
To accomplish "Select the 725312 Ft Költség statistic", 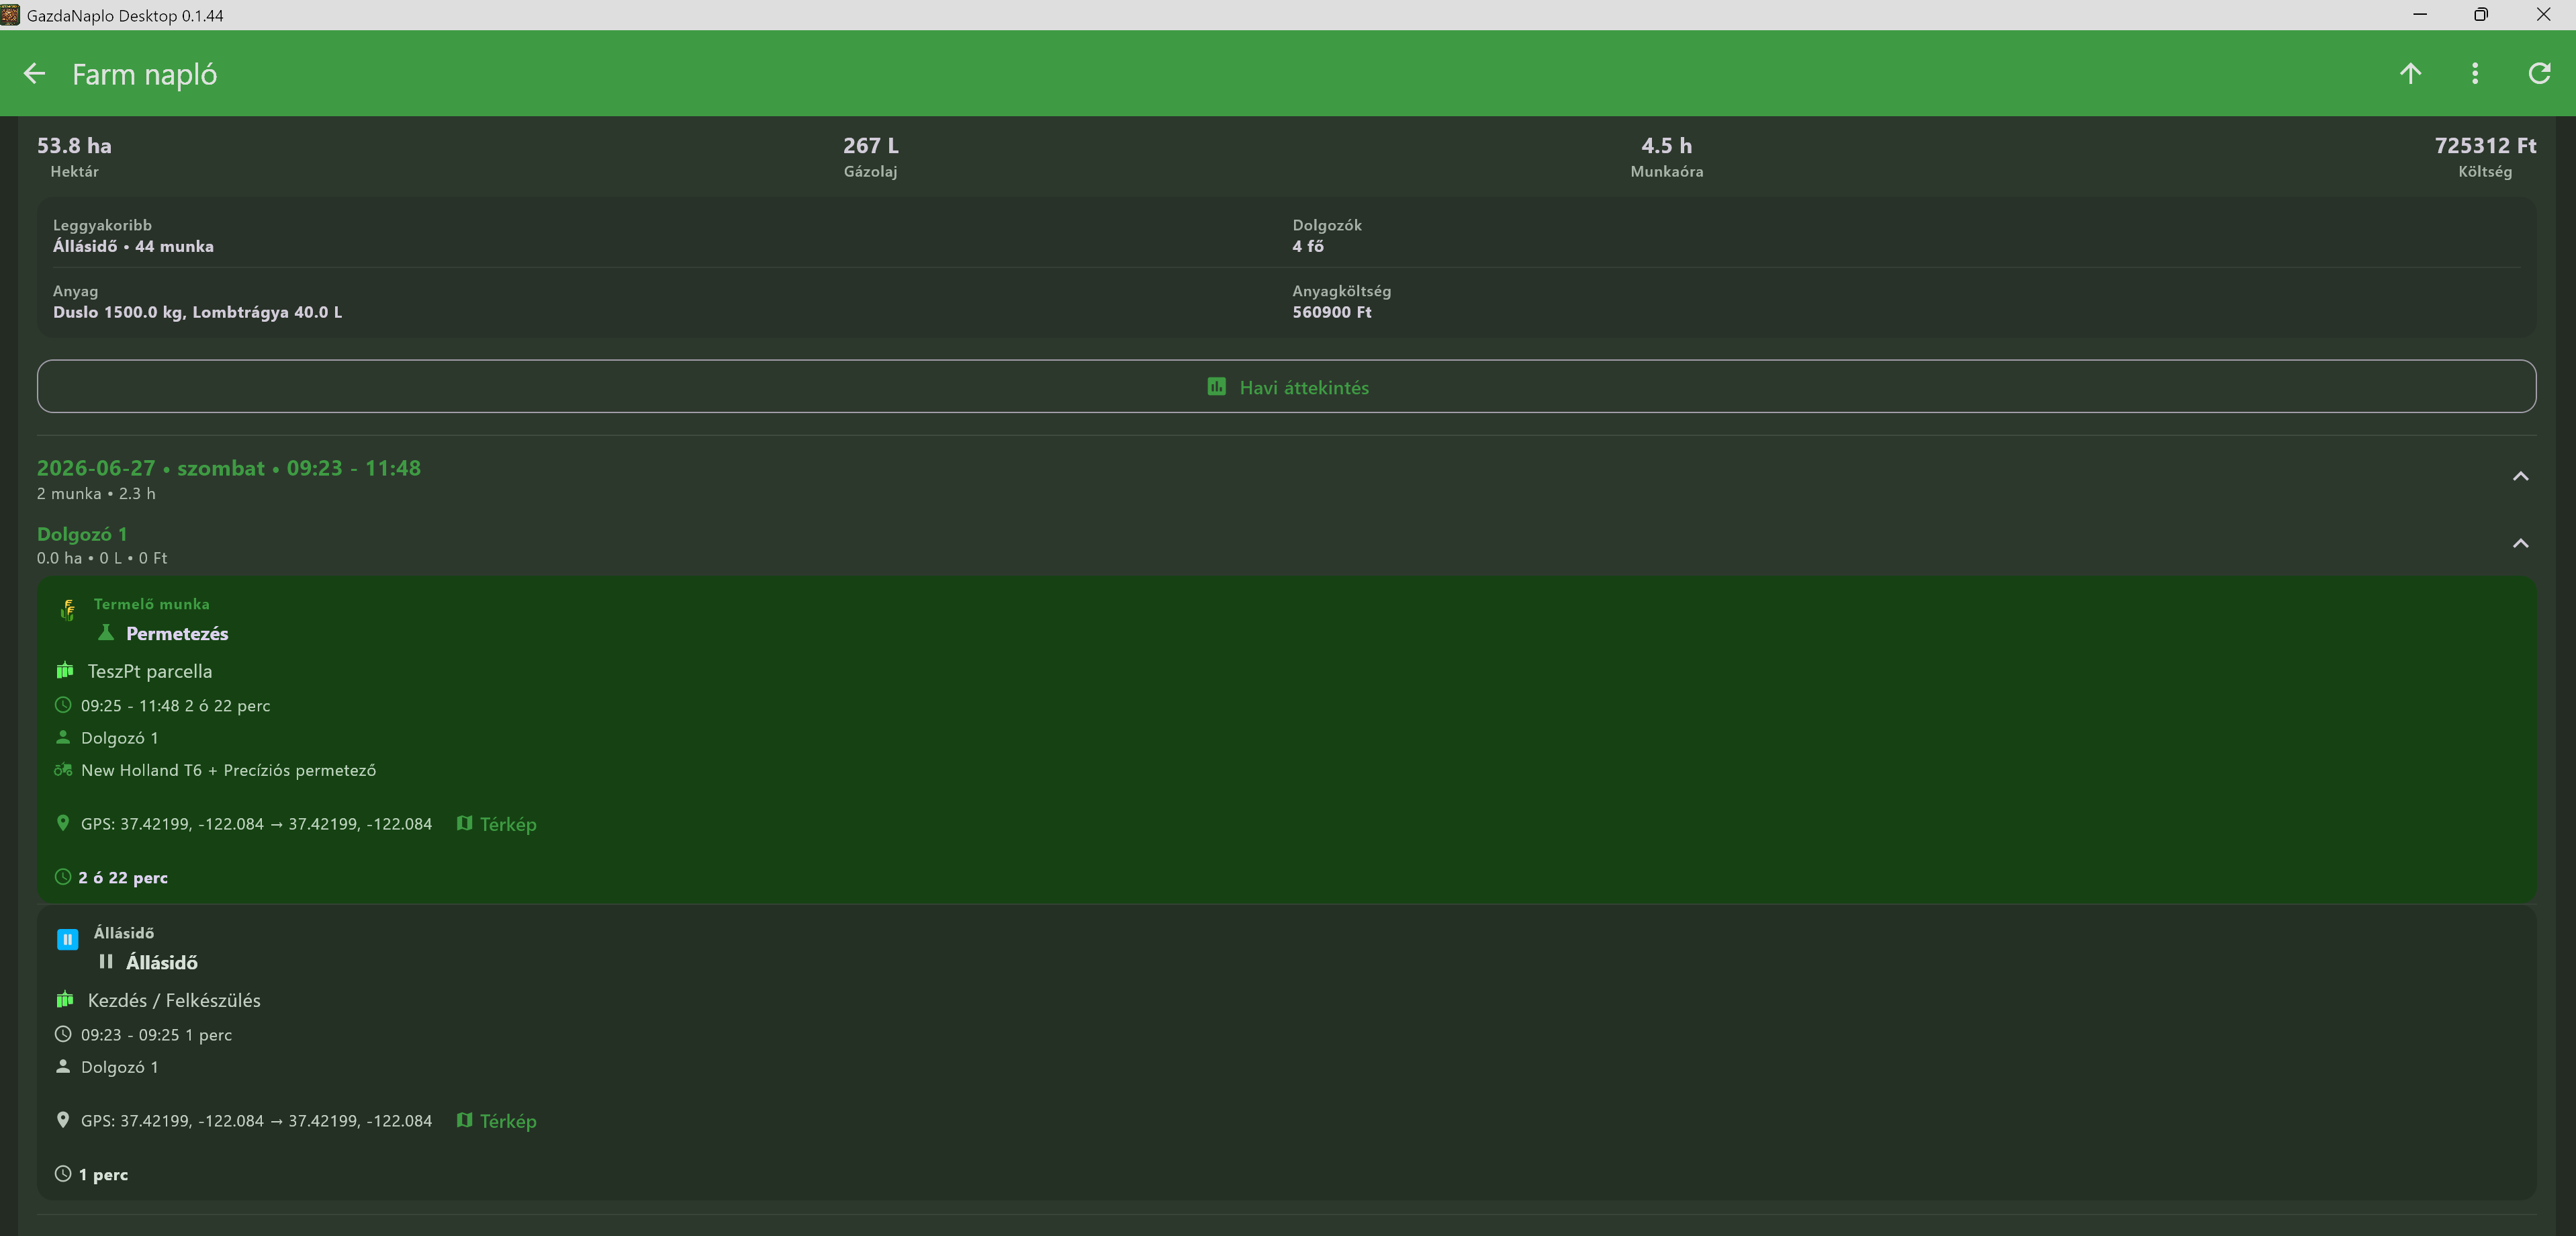I will [x=2485, y=157].
